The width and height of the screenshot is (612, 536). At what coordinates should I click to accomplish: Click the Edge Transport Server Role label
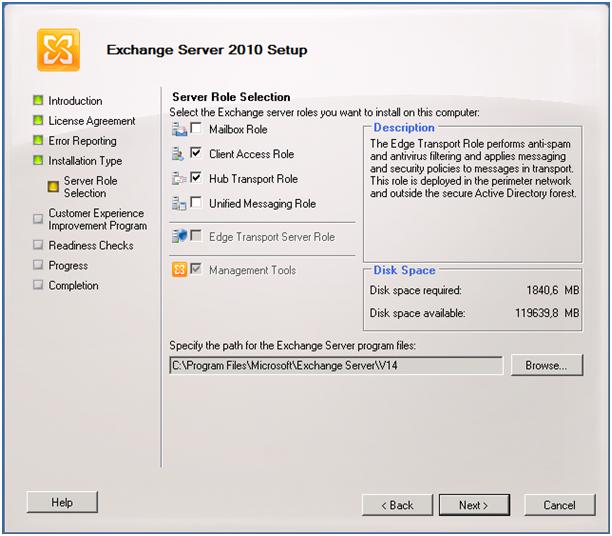point(272,237)
